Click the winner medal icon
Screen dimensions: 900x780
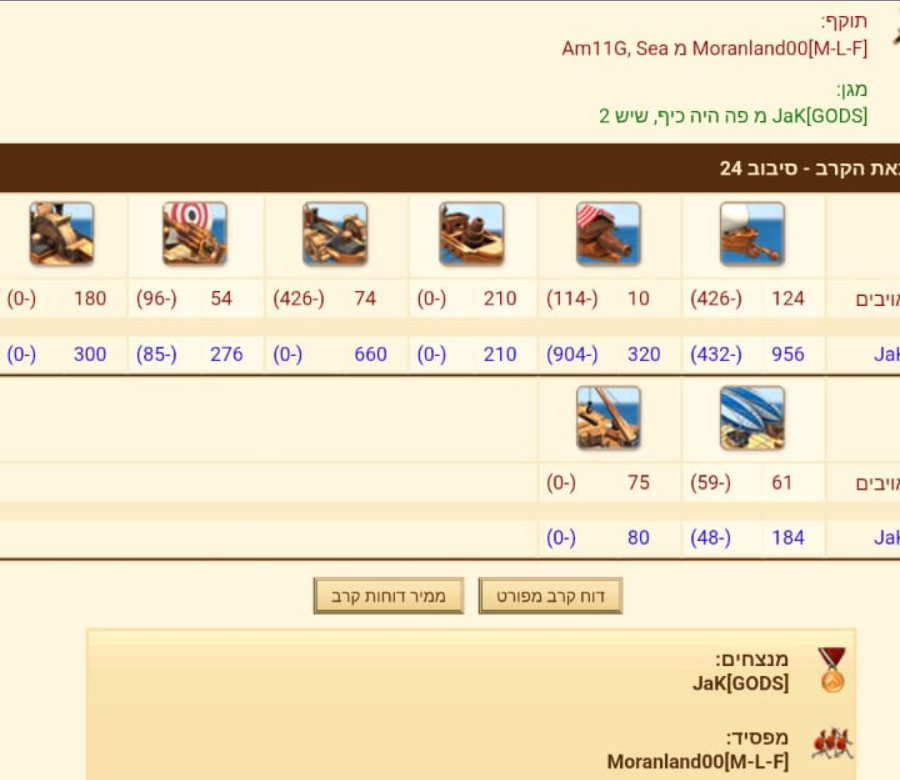click(x=832, y=669)
